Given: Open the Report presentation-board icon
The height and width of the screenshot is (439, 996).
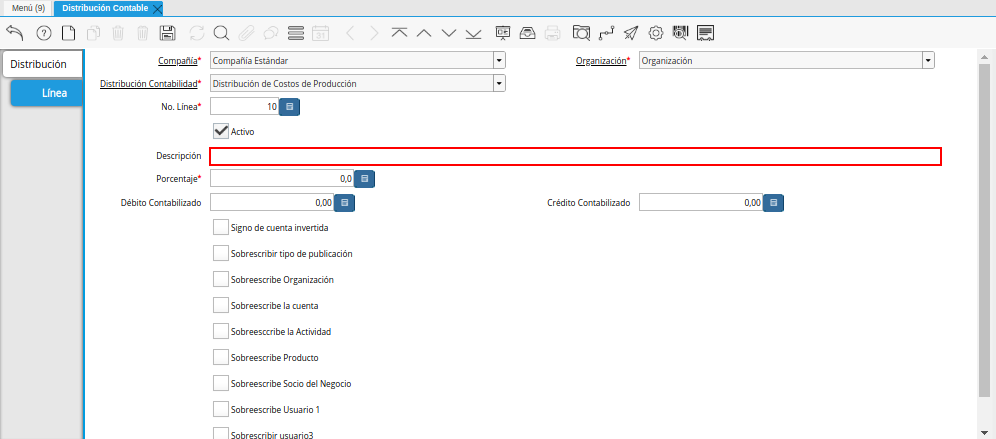Looking at the screenshot, I should tap(503, 33).
